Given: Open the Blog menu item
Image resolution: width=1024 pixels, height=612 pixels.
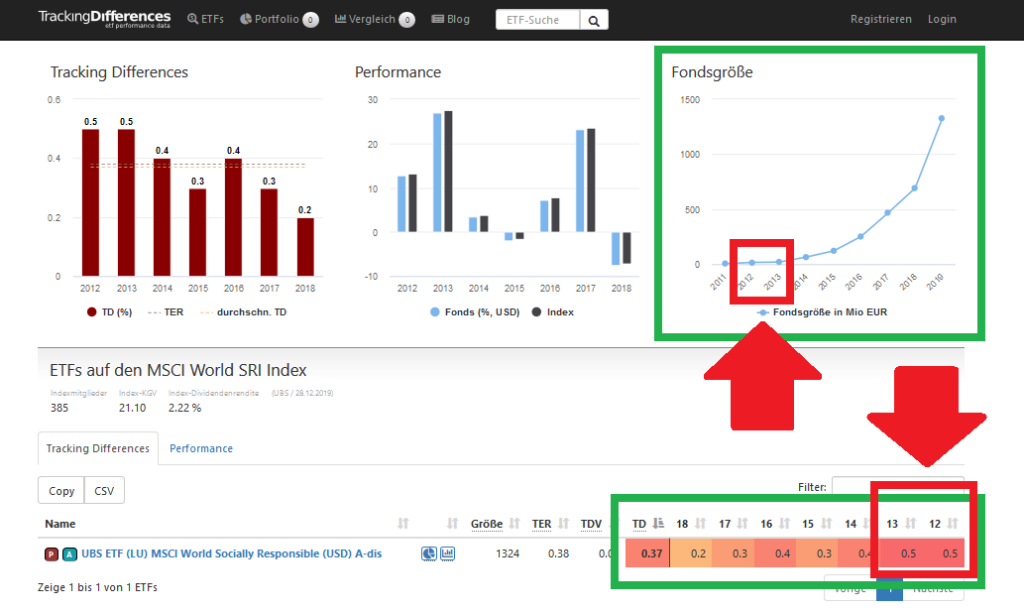Looking at the screenshot, I should click(451, 20).
